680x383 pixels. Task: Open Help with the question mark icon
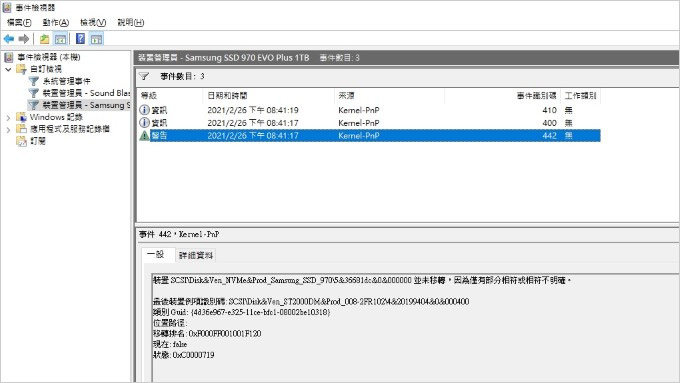coord(81,39)
